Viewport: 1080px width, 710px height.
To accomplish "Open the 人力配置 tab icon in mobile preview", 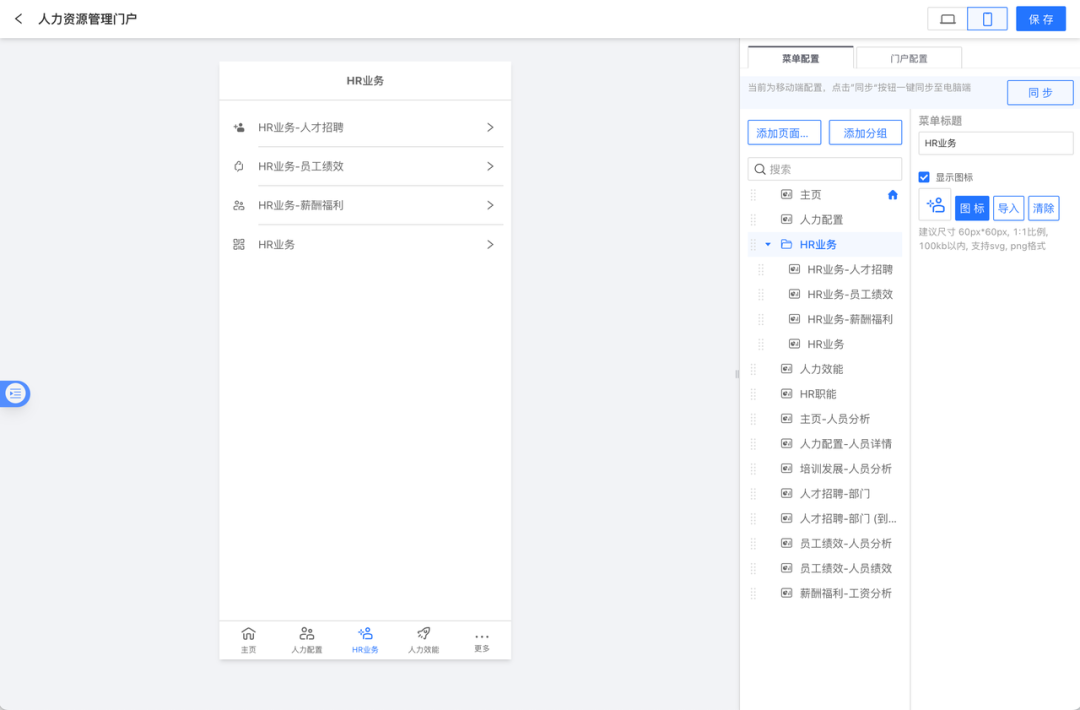I will (x=307, y=634).
